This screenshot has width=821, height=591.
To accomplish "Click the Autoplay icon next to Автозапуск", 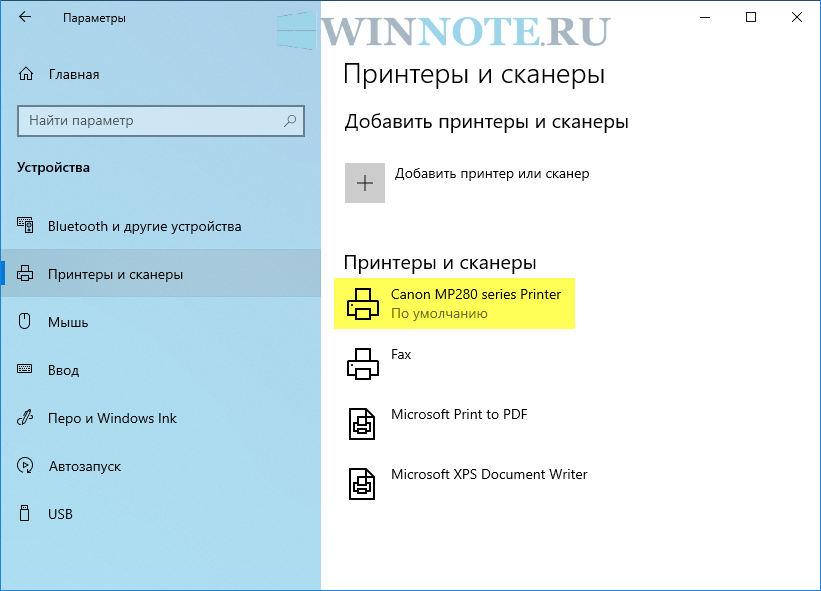I will click(26, 466).
